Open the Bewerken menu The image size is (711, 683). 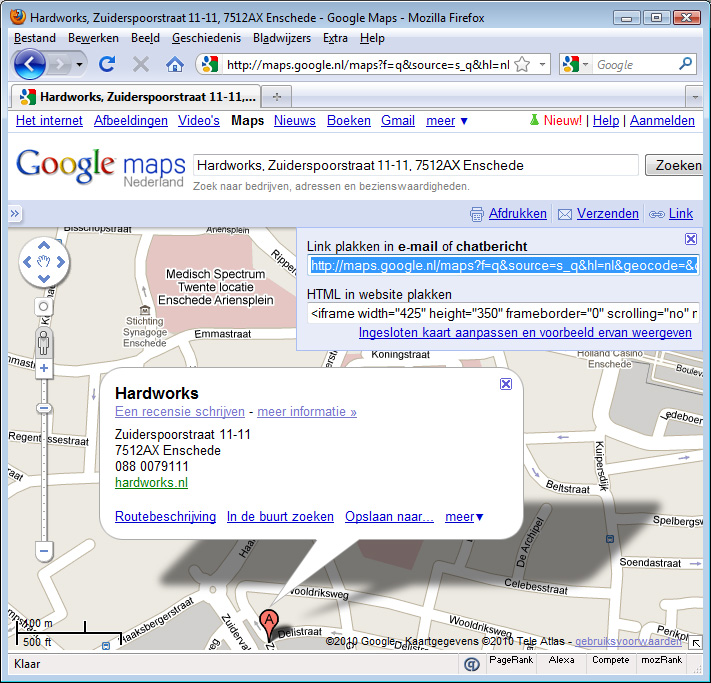[93, 38]
